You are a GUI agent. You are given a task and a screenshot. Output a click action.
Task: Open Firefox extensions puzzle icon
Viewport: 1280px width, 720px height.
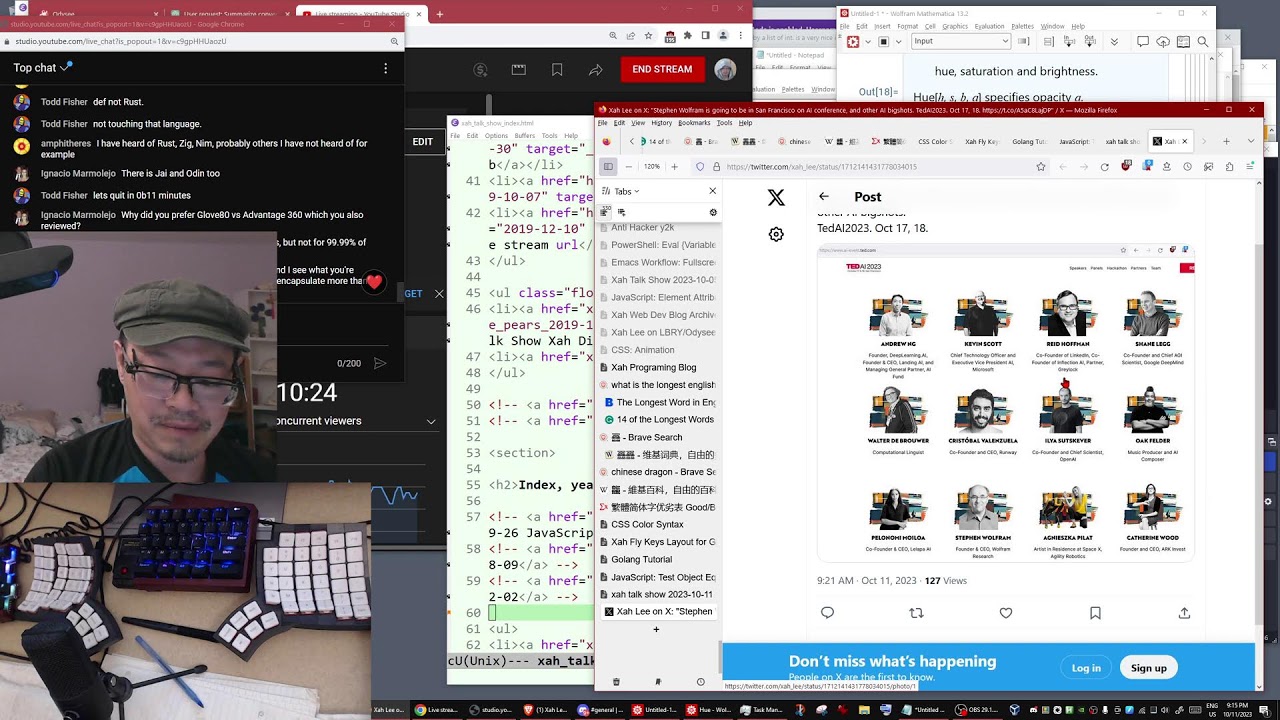pos(1229,167)
